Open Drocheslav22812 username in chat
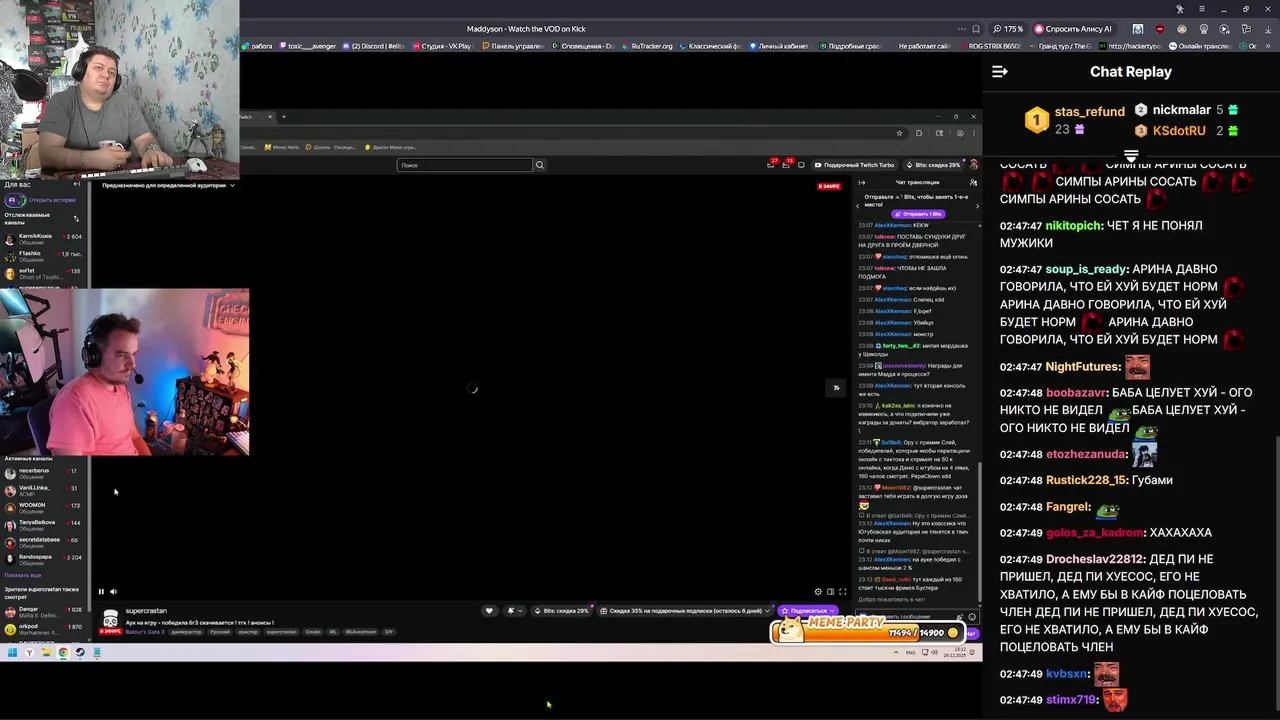The image size is (1280, 720). click(1094, 560)
